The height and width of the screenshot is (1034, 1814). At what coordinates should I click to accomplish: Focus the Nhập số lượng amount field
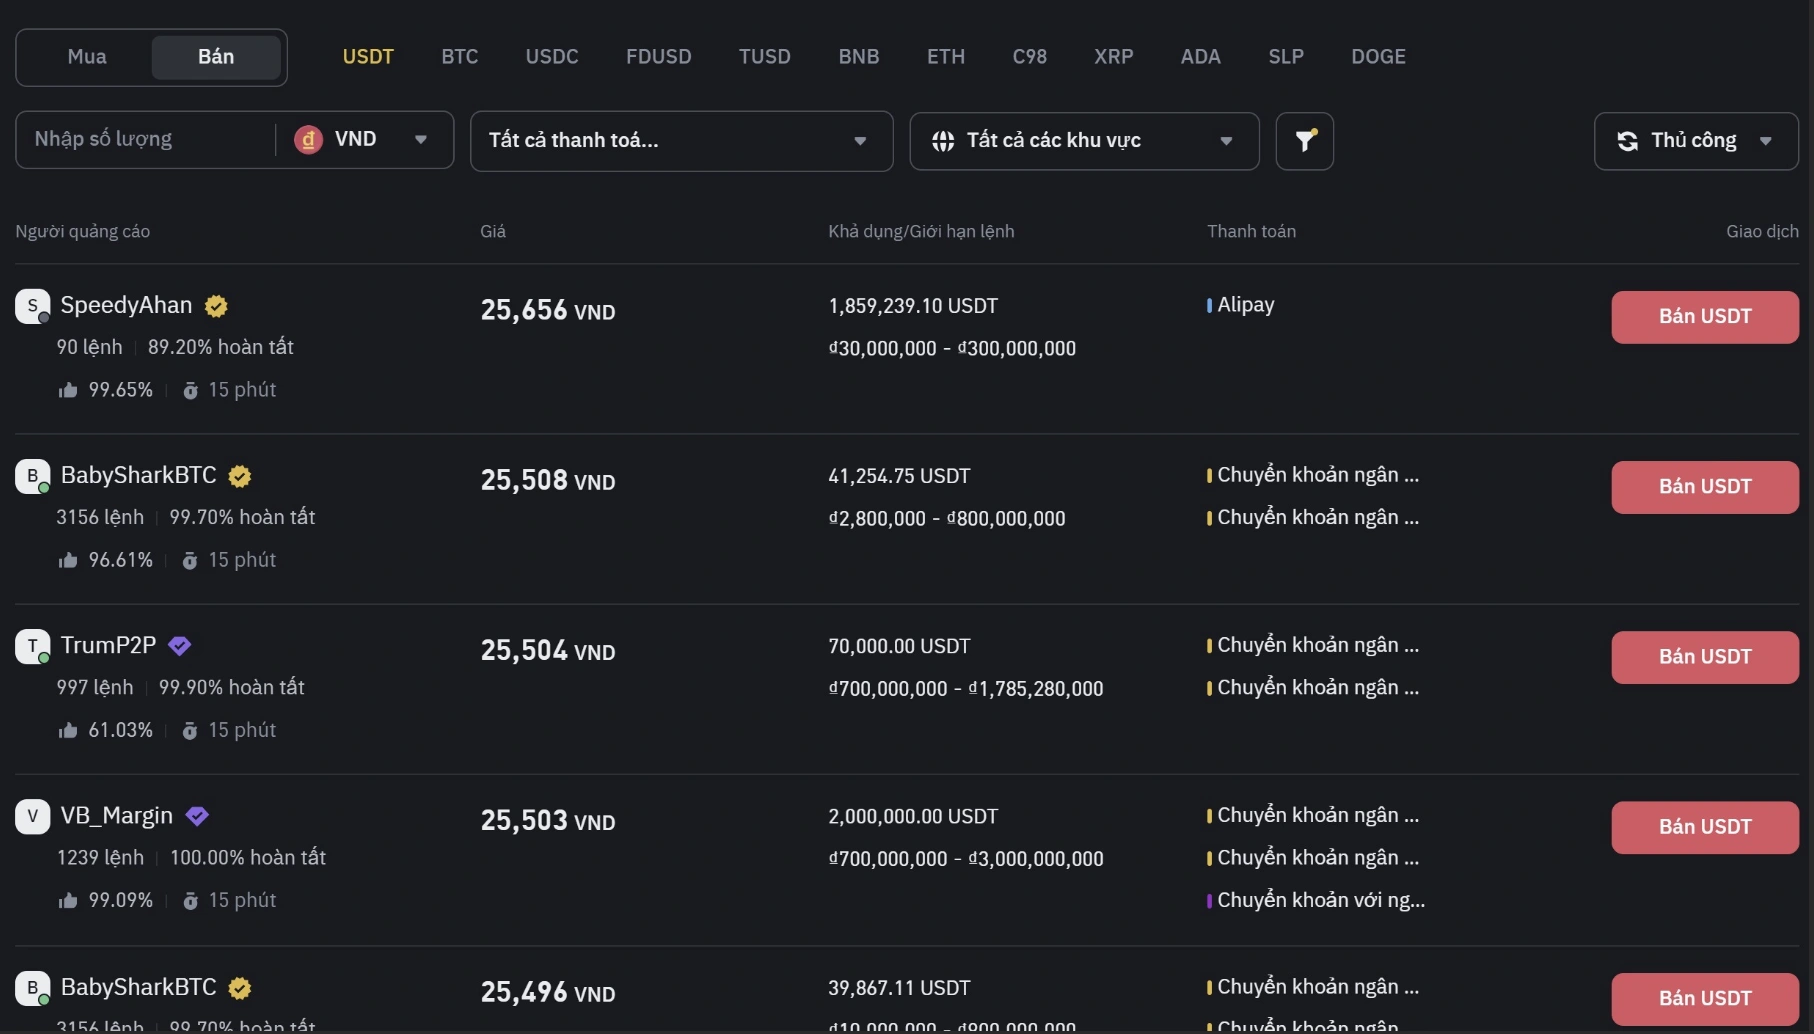145,140
